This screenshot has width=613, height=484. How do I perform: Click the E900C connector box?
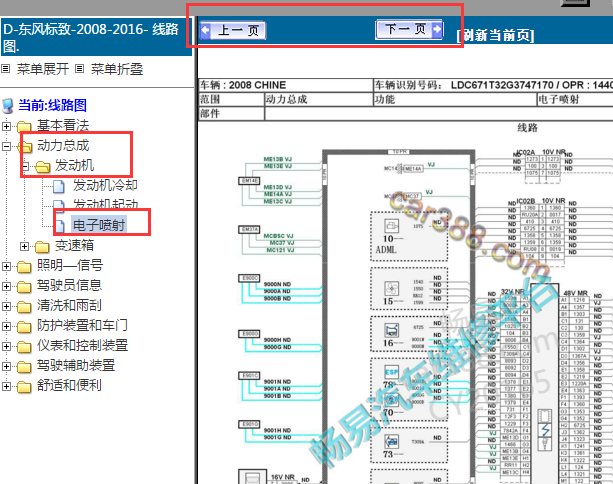249,278
